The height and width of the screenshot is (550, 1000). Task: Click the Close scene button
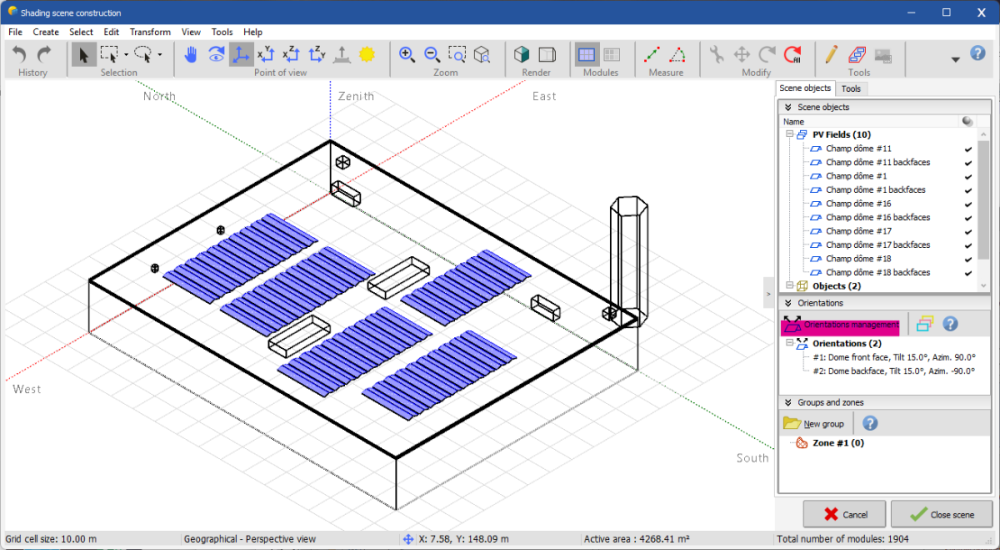[x=940, y=515]
